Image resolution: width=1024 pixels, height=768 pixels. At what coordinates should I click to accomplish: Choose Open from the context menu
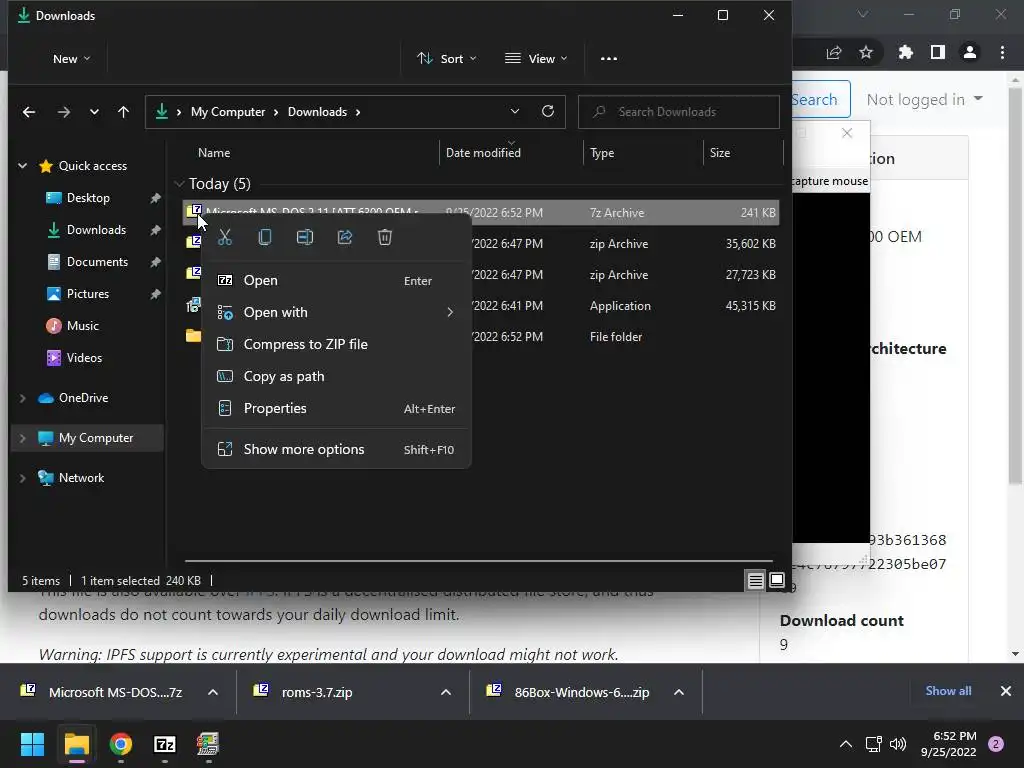[336, 280]
